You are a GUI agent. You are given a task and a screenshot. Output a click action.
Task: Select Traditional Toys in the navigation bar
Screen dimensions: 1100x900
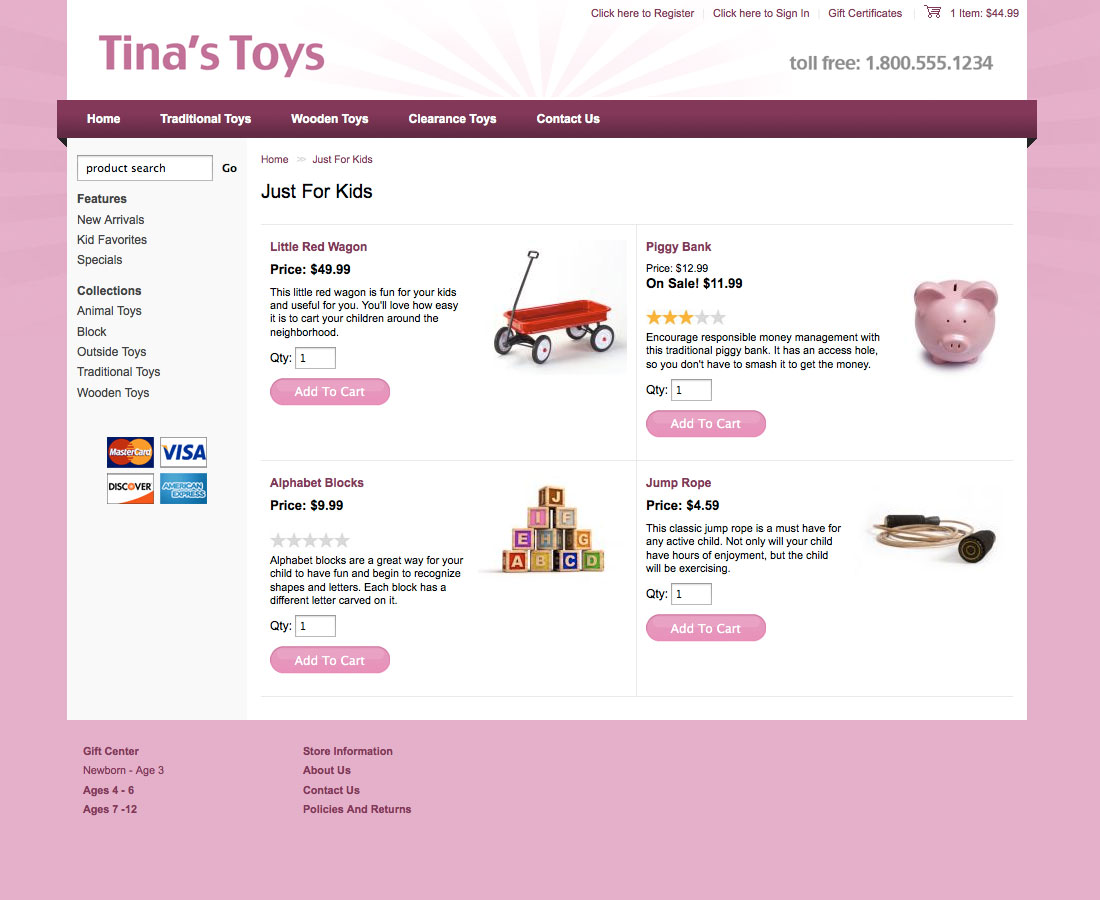point(206,119)
